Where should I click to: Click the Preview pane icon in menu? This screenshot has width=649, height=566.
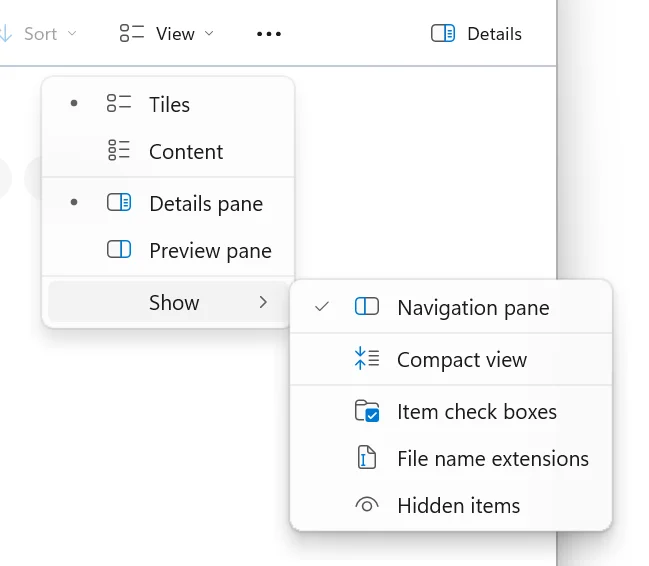[119, 250]
